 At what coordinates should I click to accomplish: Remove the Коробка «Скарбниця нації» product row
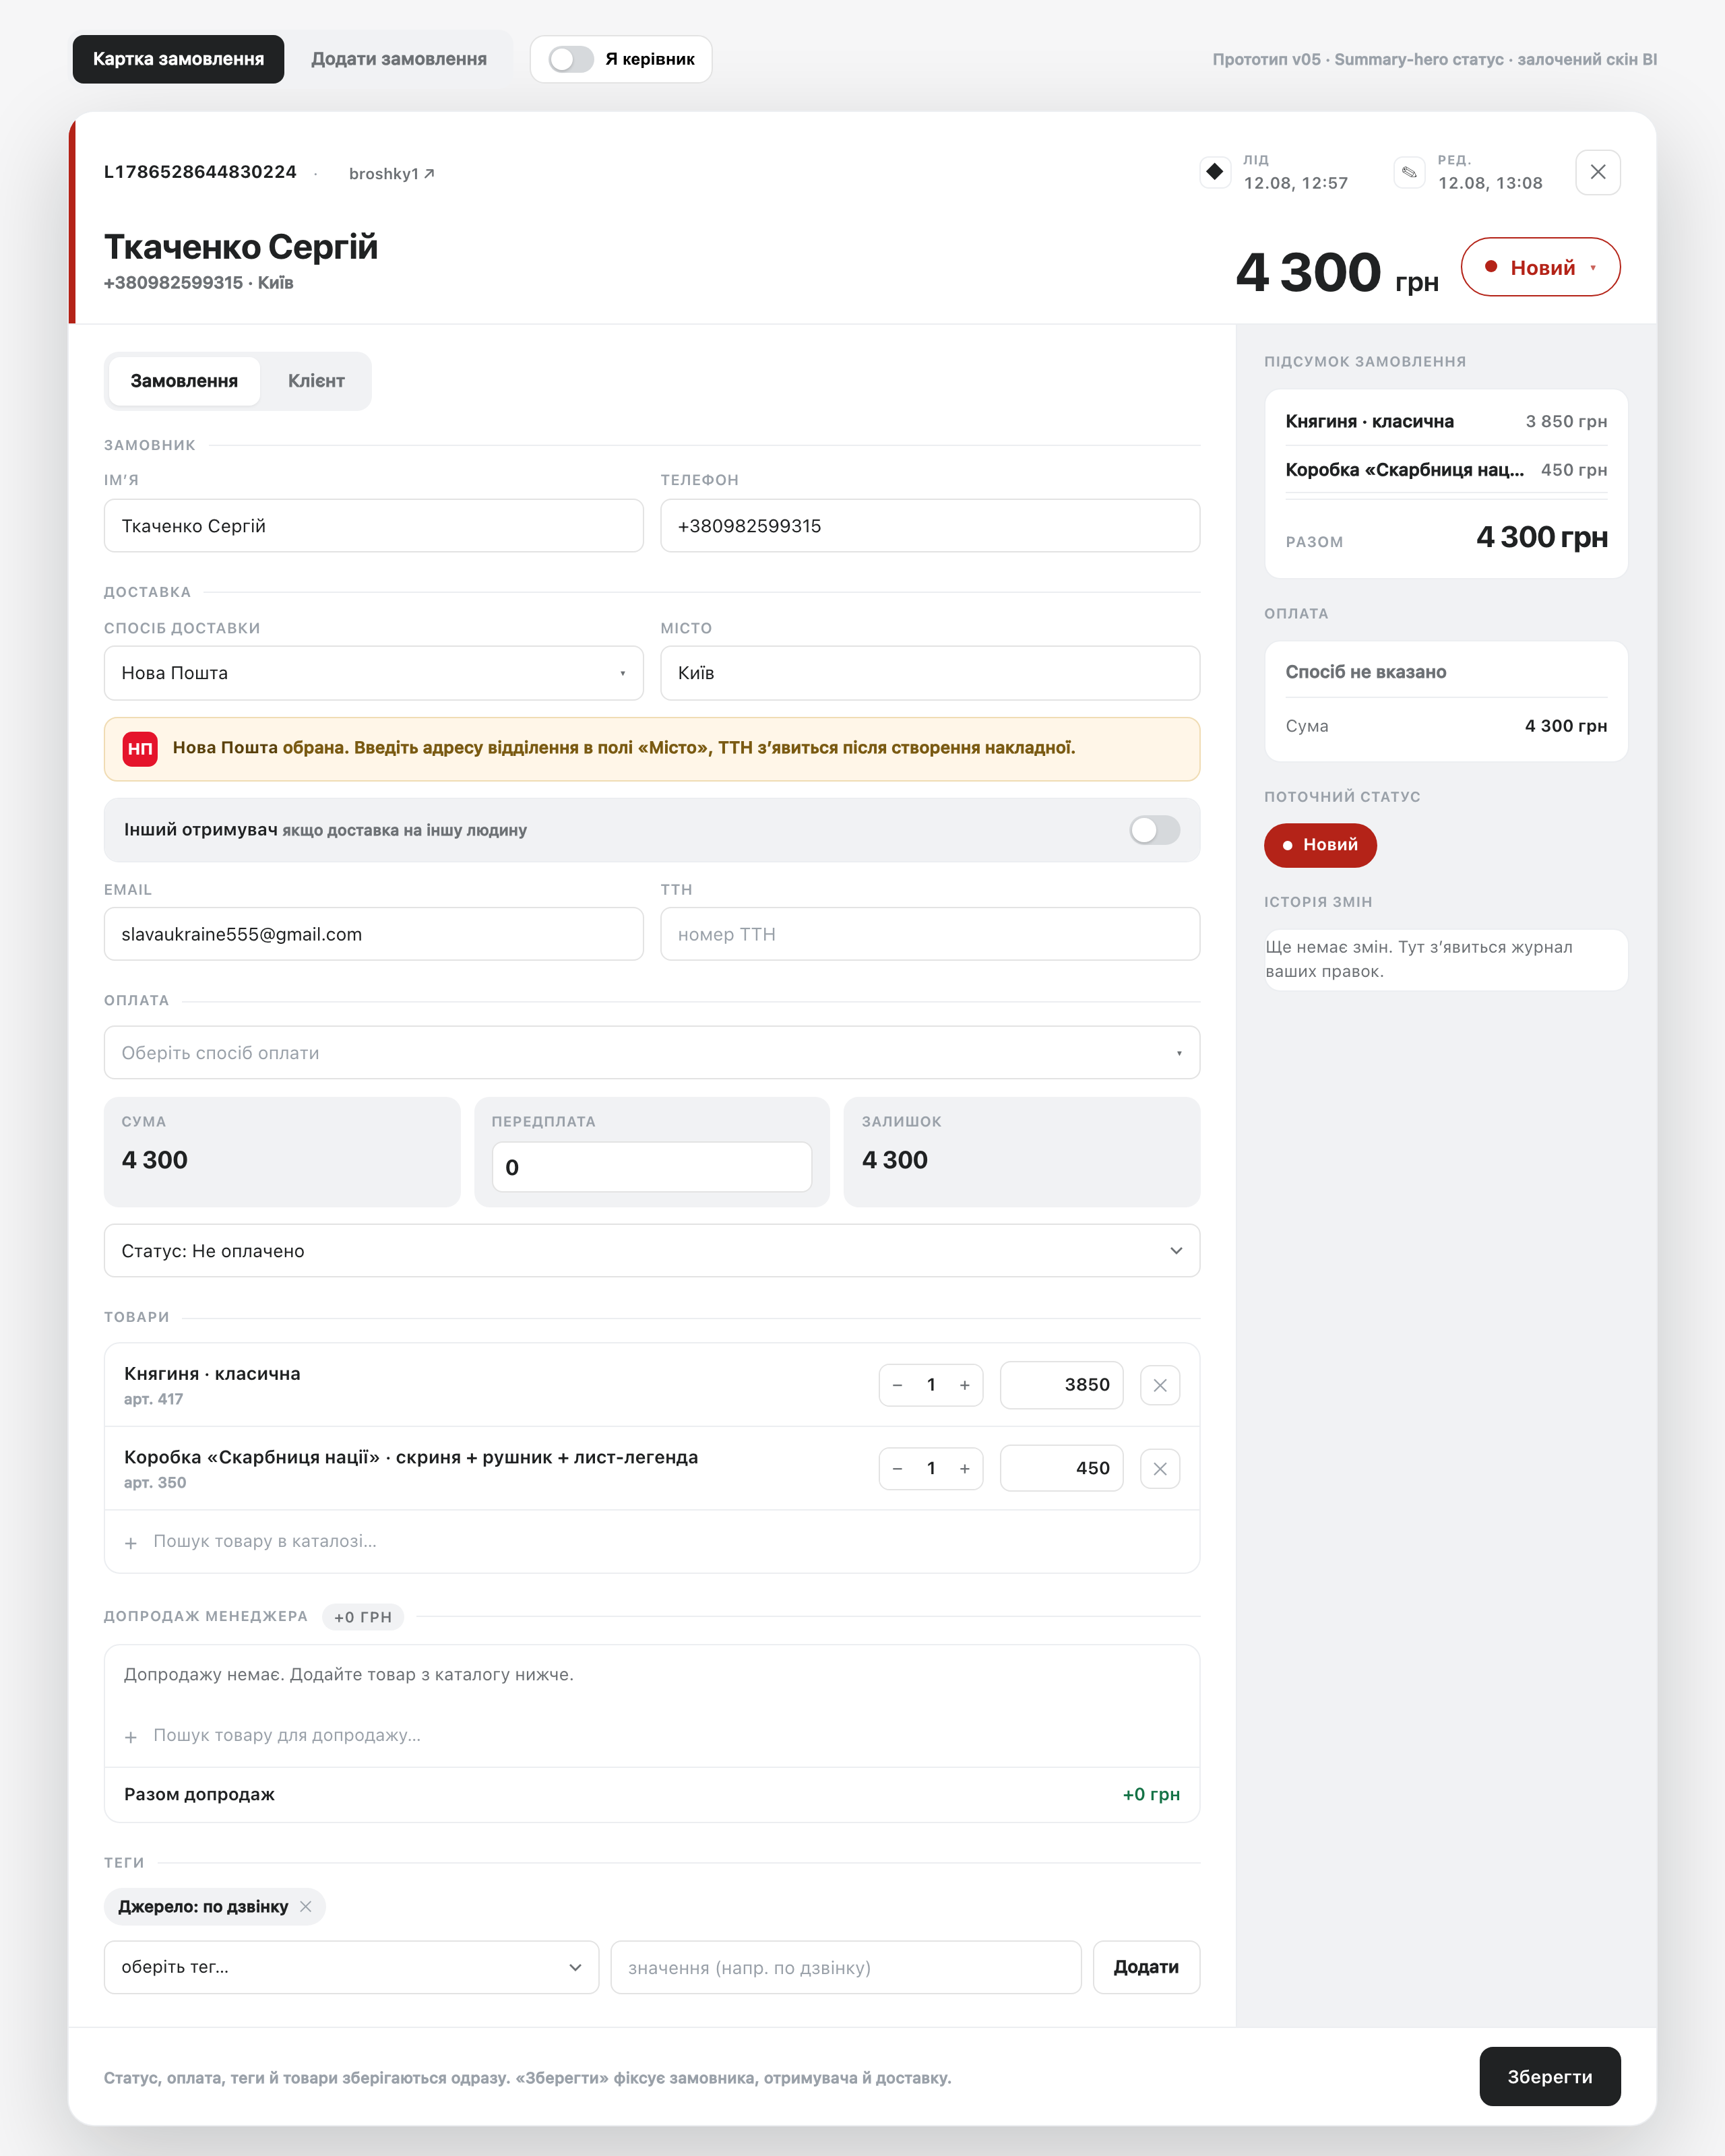[x=1160, y=1469]
